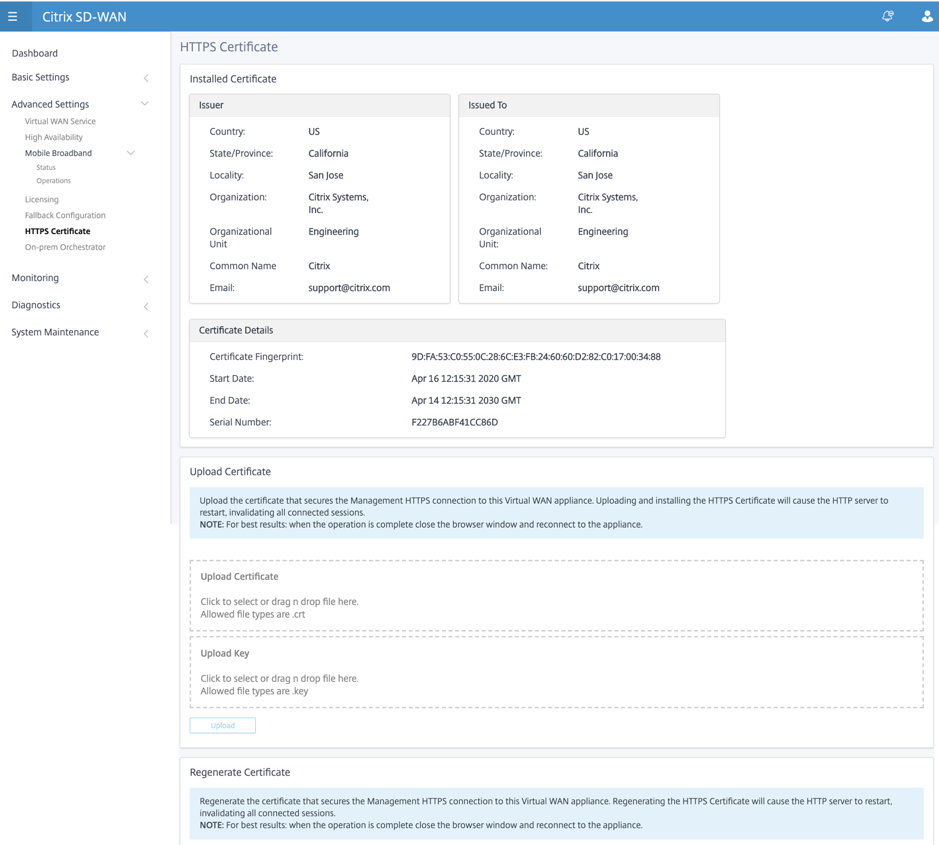Click Issuer Locality value San Jose

(x=326, y=175)
